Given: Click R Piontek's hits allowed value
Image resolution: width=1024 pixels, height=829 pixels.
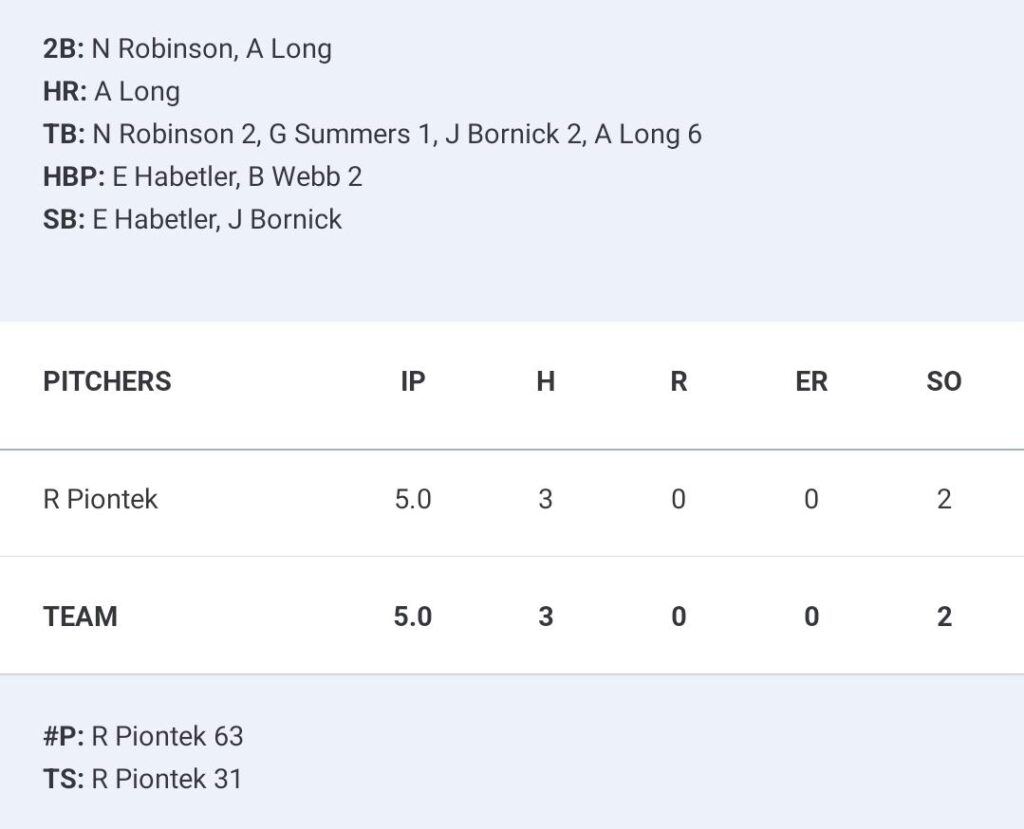Looking at the screenshot, I should (545, 500).
